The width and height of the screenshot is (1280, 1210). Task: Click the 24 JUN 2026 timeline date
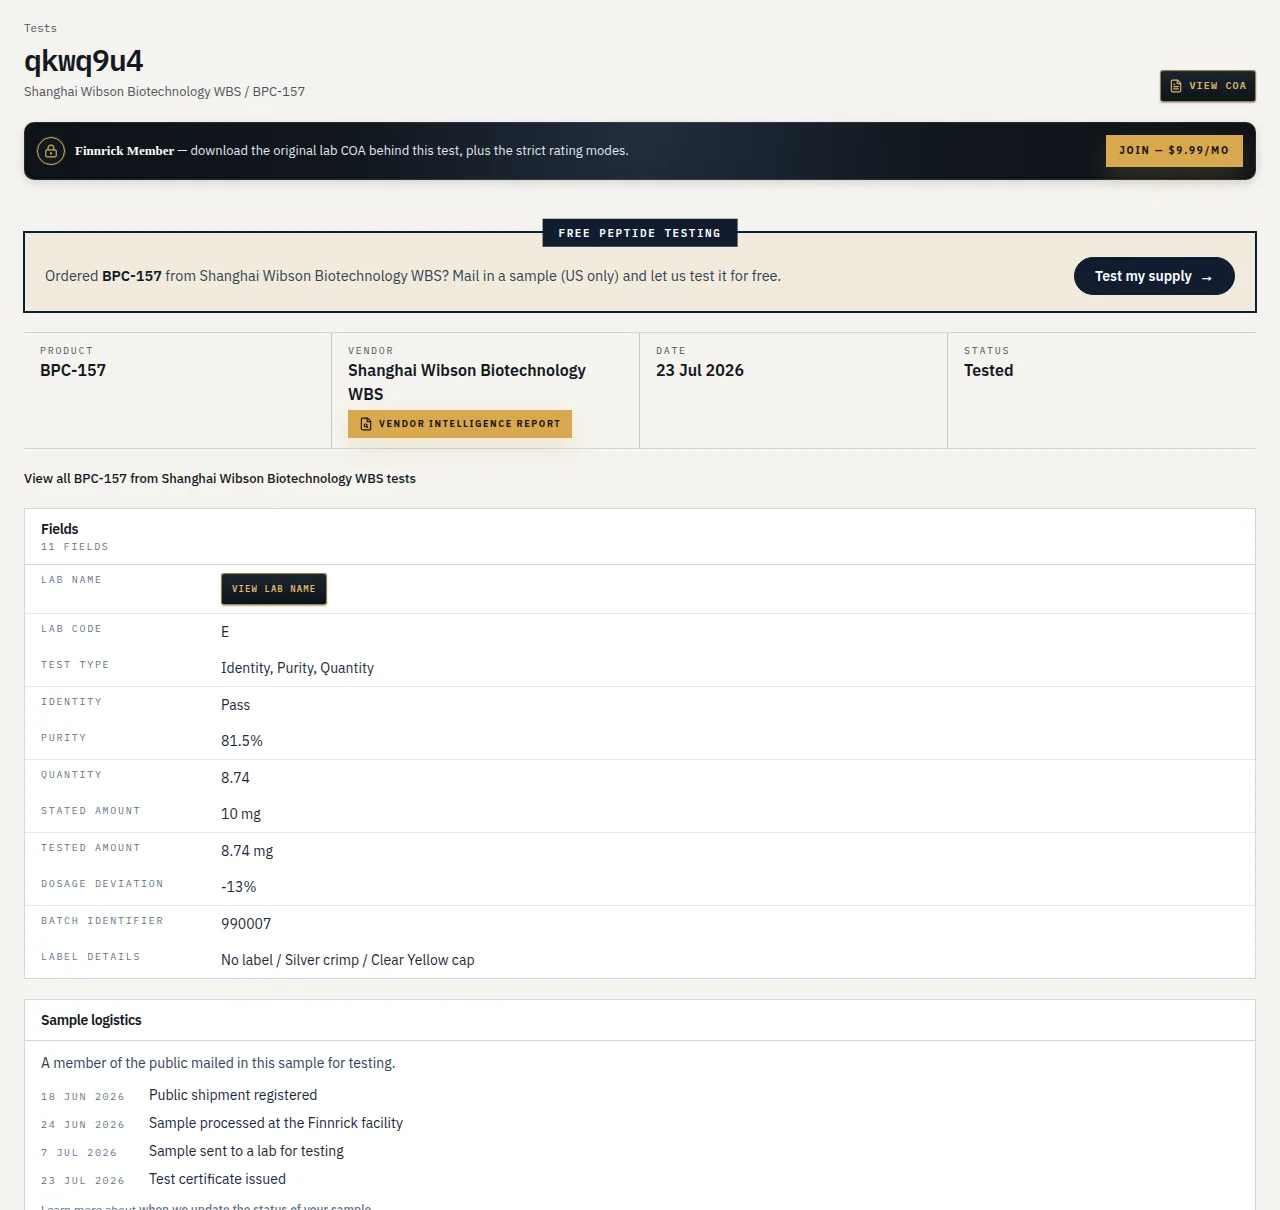(83, 1125)
